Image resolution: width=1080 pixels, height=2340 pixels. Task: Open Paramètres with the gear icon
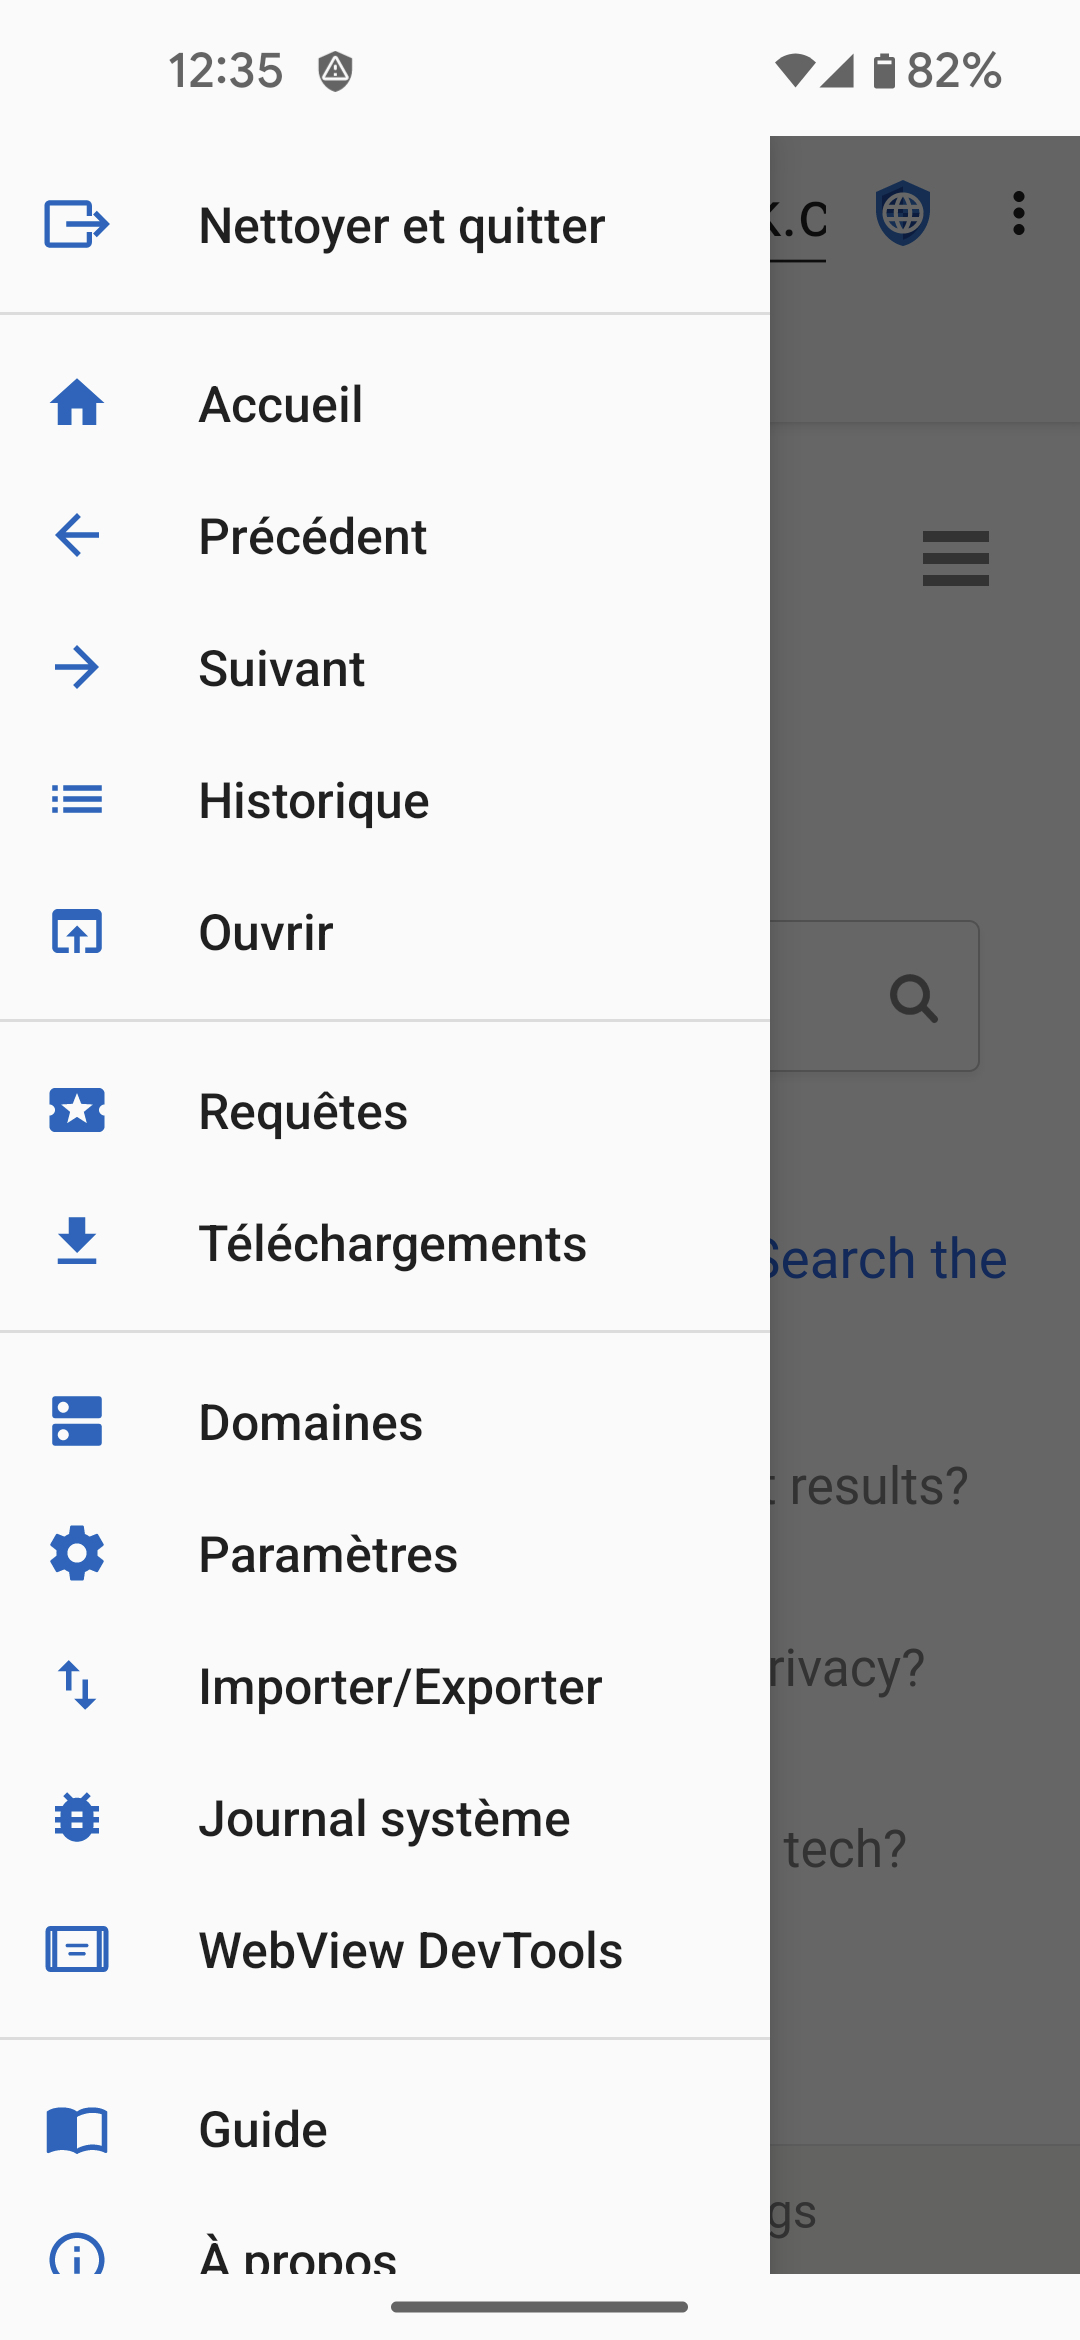[77, 1554]
